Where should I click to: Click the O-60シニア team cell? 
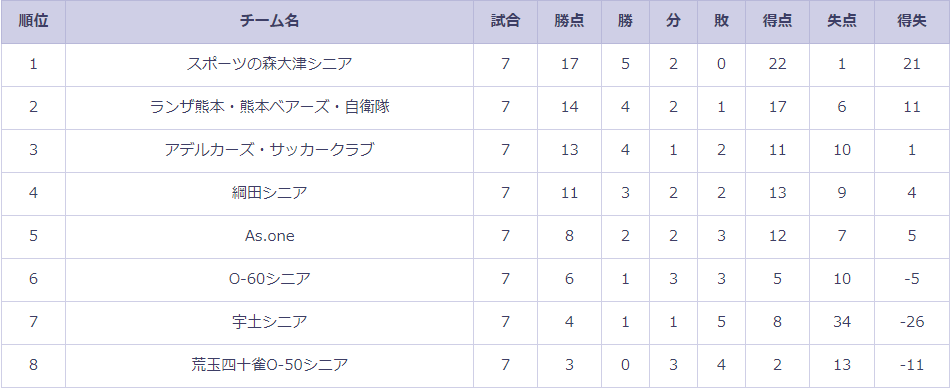click(269, 279)
